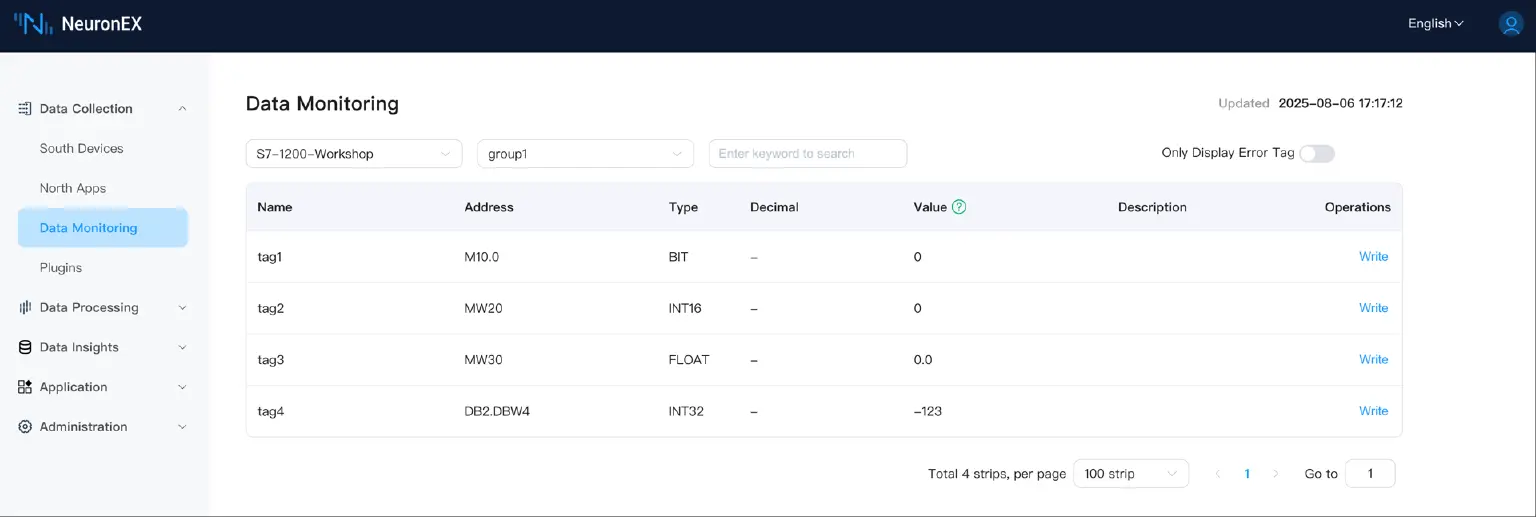
Task: Click Write link for tag4
Action: click(1373, 411)
